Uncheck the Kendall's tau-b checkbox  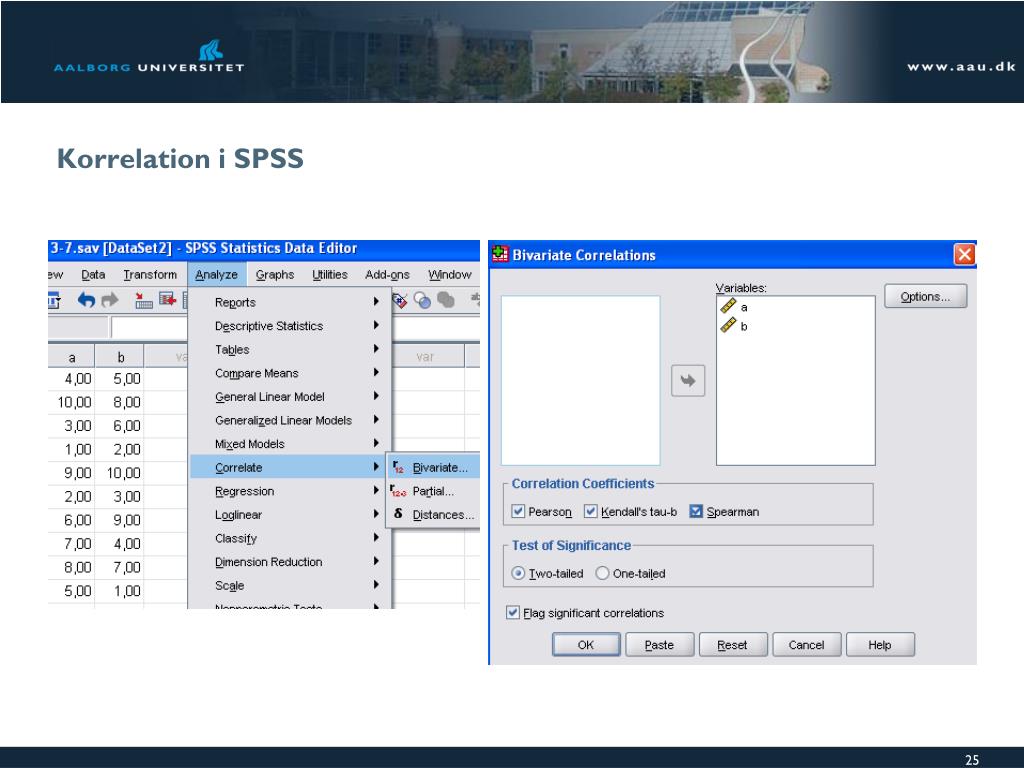[x=591, y=511]
